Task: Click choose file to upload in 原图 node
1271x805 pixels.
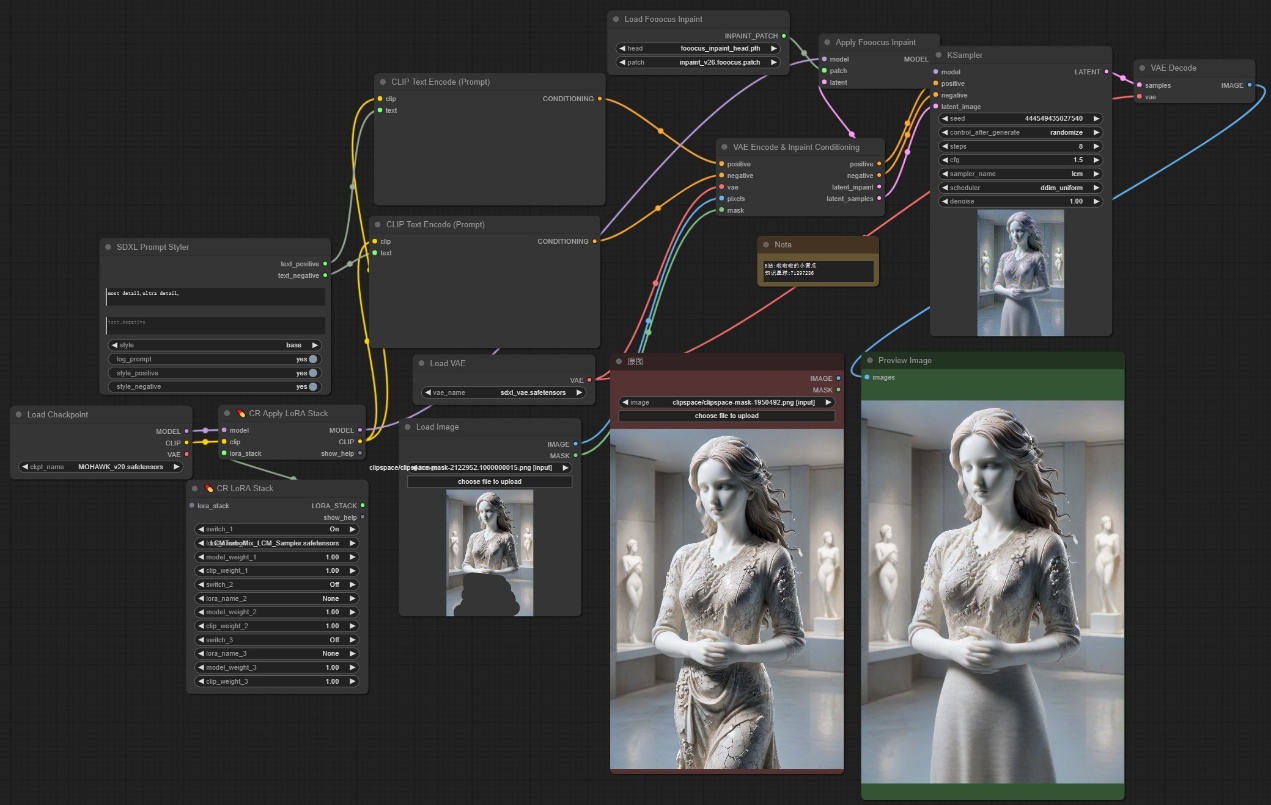Action: tap(727, 416)
